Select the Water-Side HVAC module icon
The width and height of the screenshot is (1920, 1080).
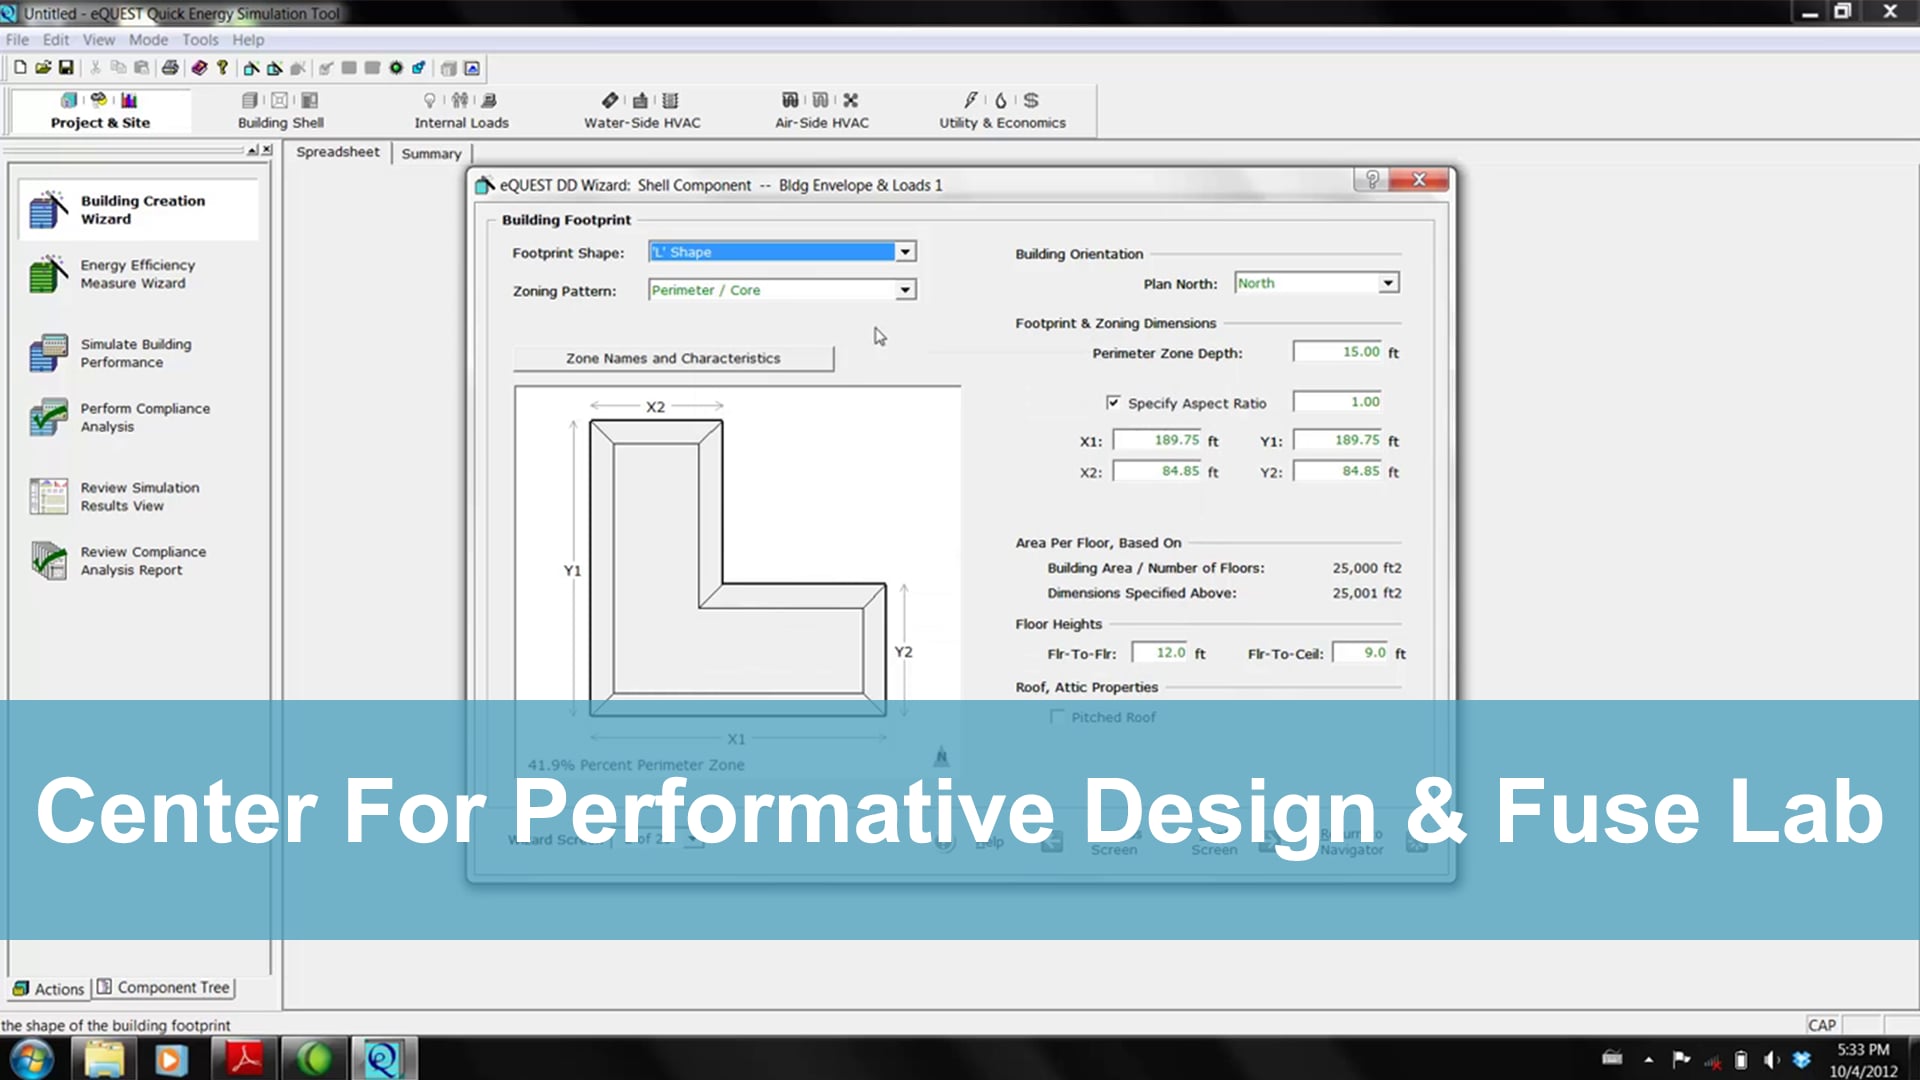(x=610, y=100)
